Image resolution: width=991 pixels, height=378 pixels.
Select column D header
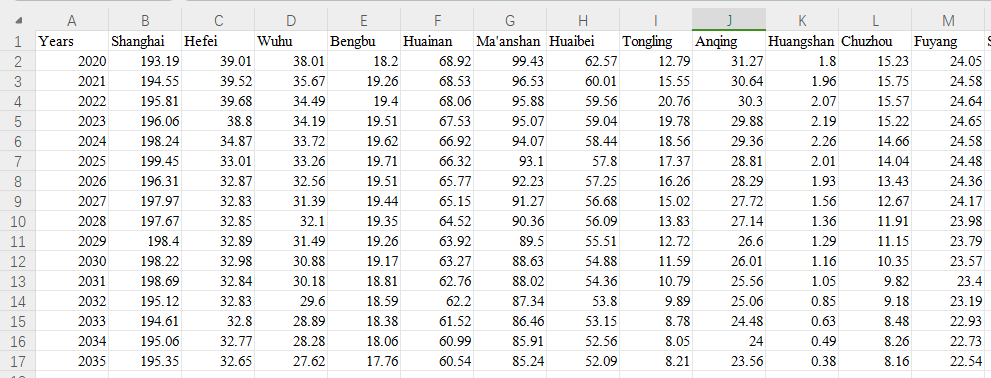click(291, 21)
